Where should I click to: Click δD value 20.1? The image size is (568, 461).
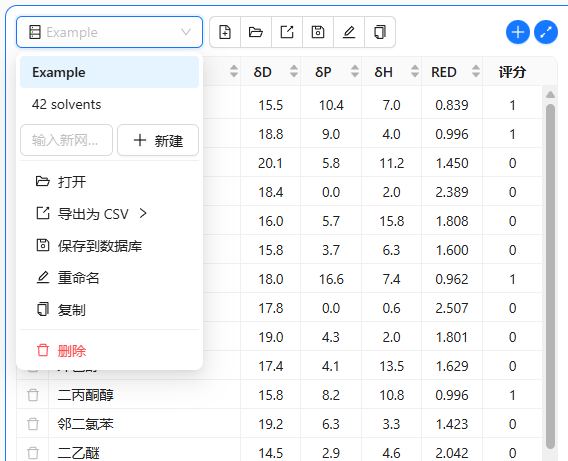(271, 163)
